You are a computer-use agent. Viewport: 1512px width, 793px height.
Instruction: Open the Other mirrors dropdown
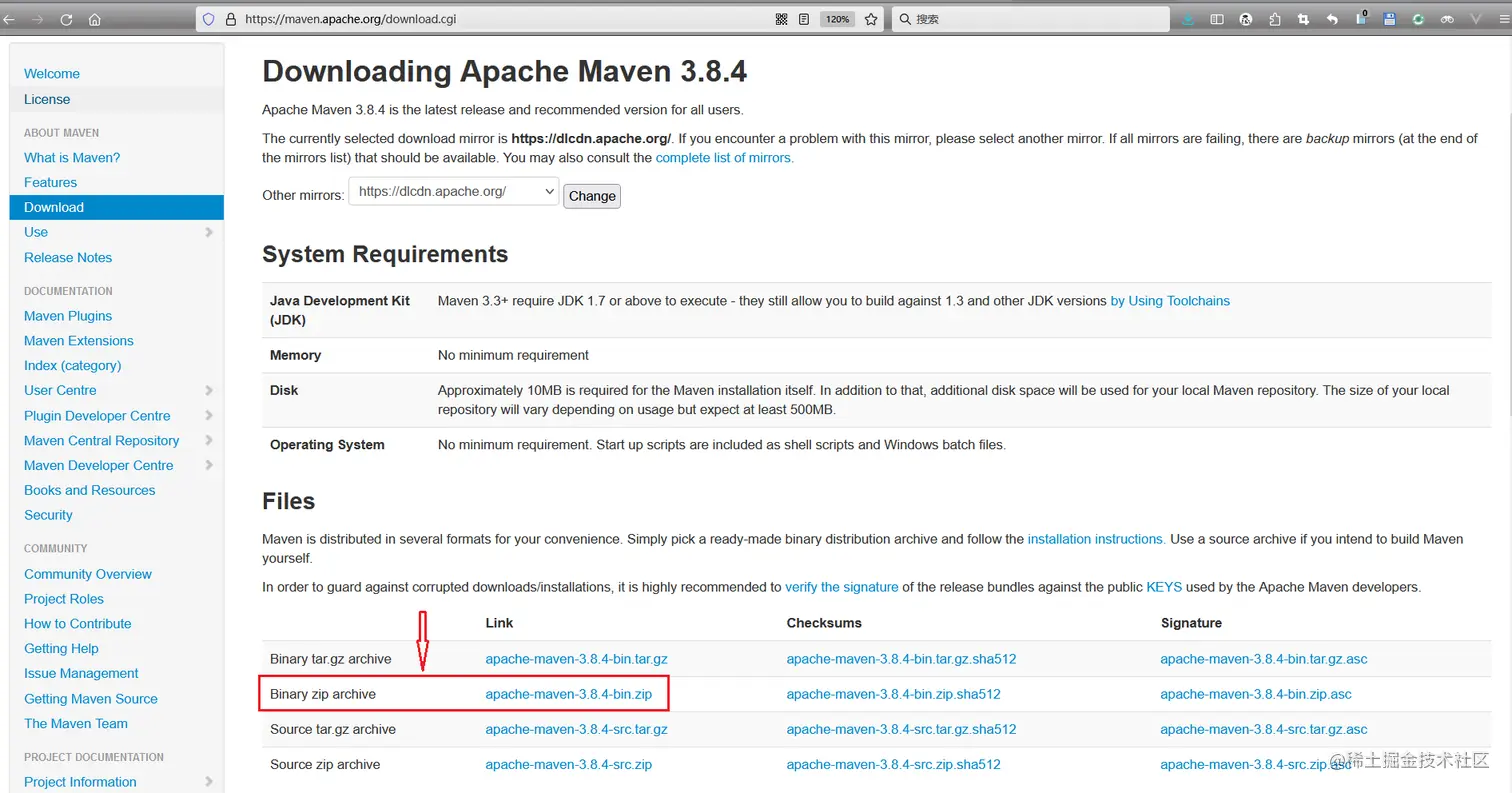tap(453, 191)
